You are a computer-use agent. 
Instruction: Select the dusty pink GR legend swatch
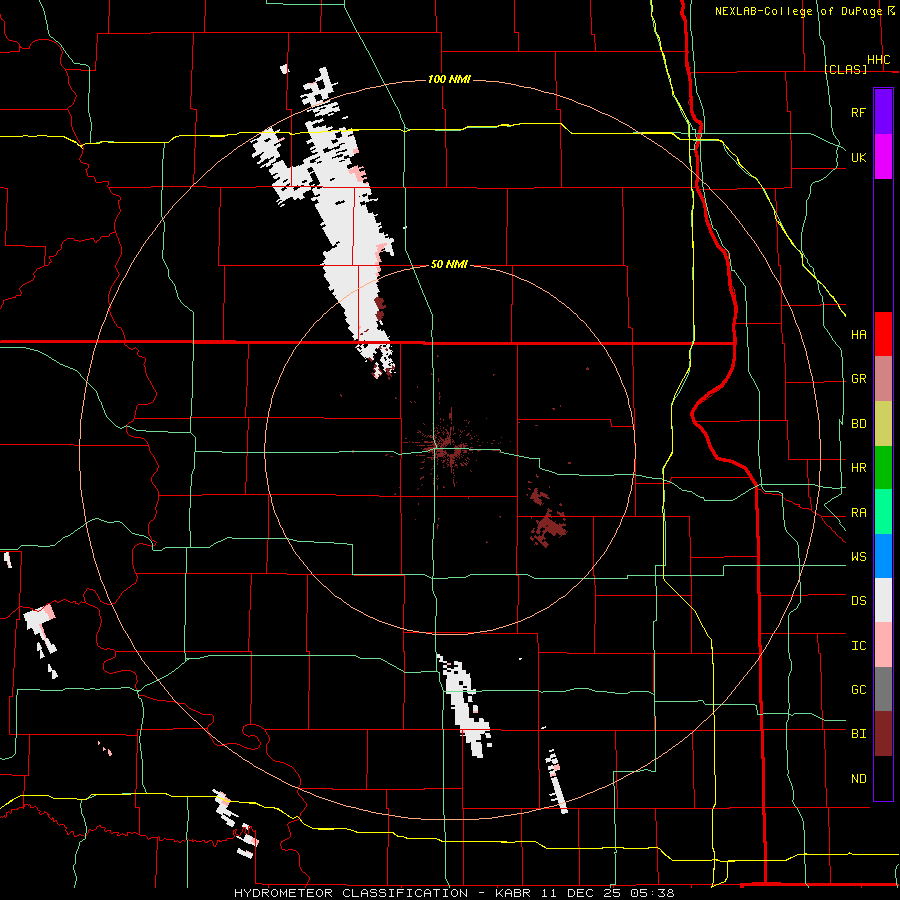[883, 379]
